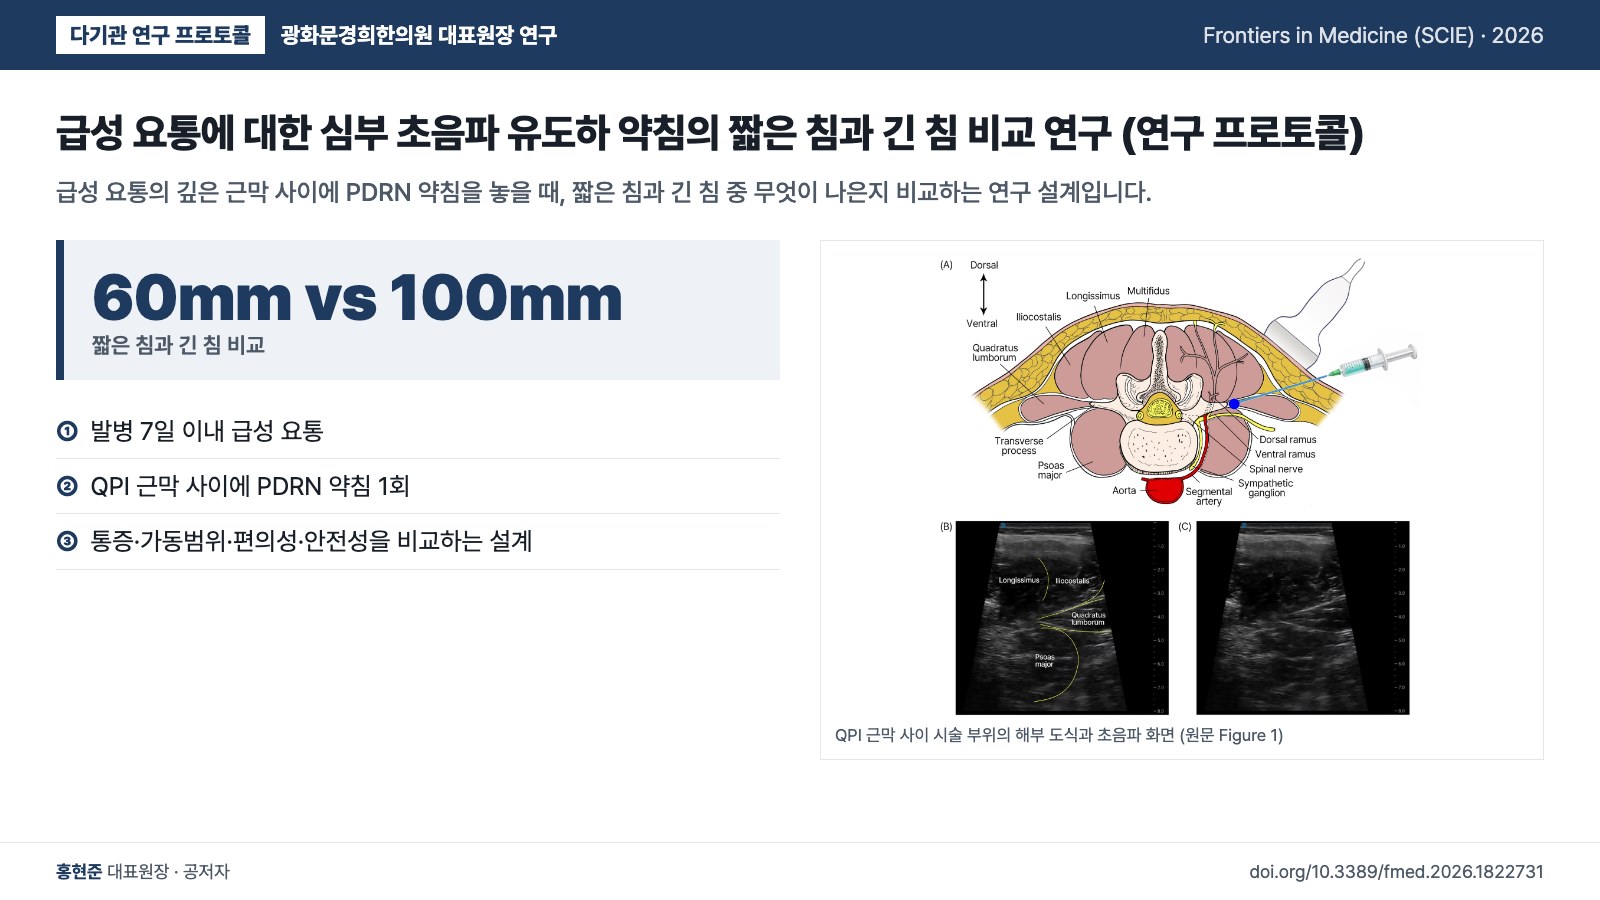Click the Dorsal-Ventral orientation arrow
Image resolution: width=1600 pixels, height=900 pixels.
(983, 294)
